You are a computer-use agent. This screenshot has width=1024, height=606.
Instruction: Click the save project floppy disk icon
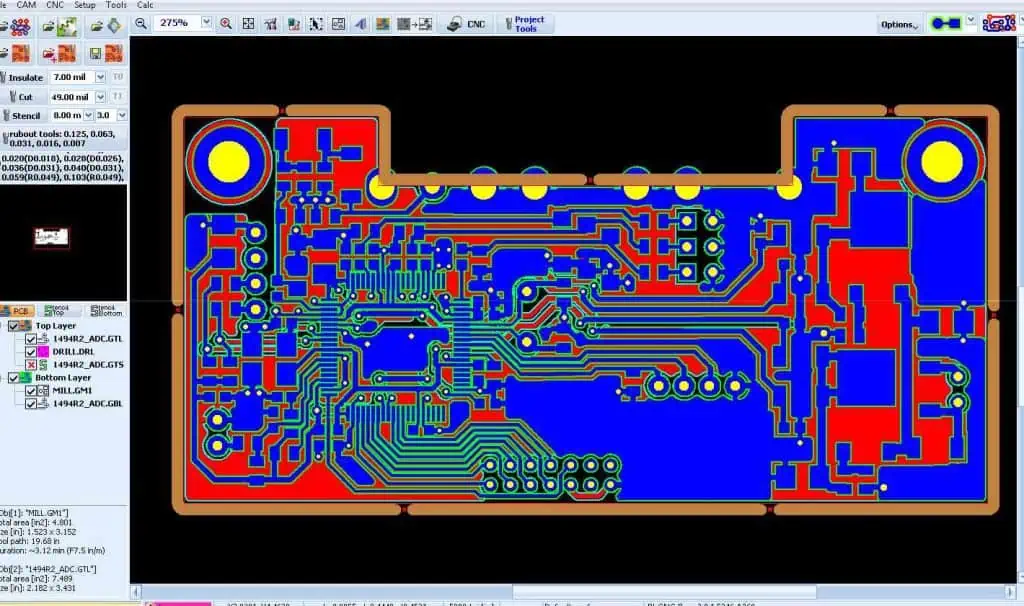coord(96,53)
